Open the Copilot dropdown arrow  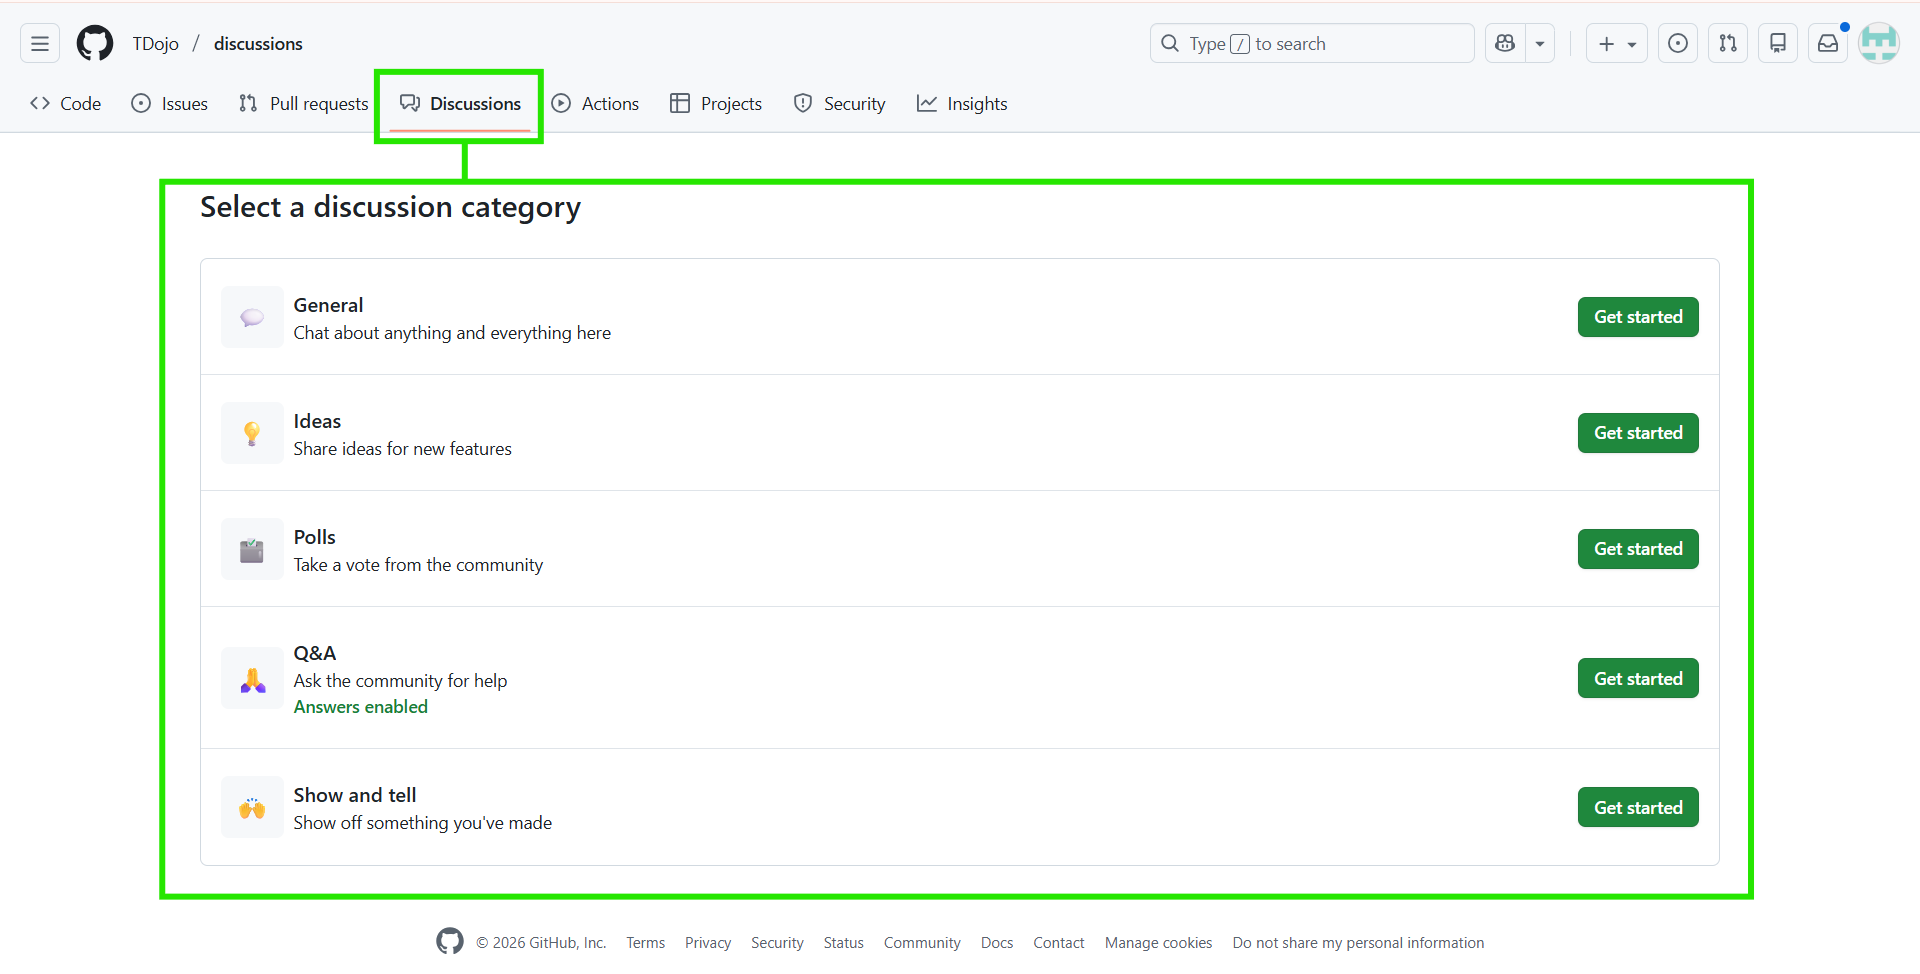coord(1539,43)
